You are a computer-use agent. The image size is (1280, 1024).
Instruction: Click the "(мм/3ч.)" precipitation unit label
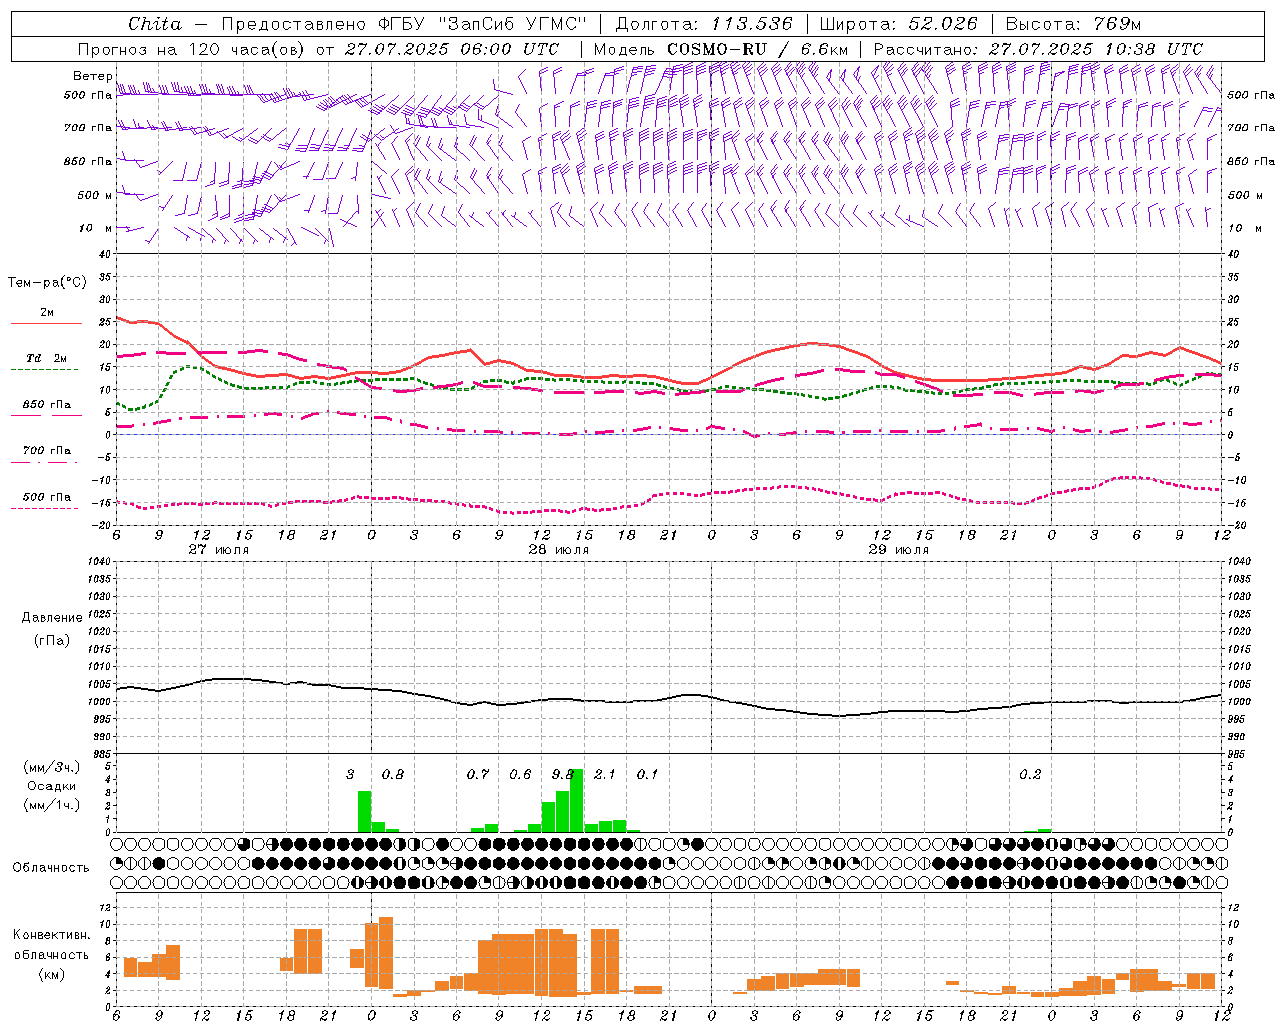click(52, 767)
